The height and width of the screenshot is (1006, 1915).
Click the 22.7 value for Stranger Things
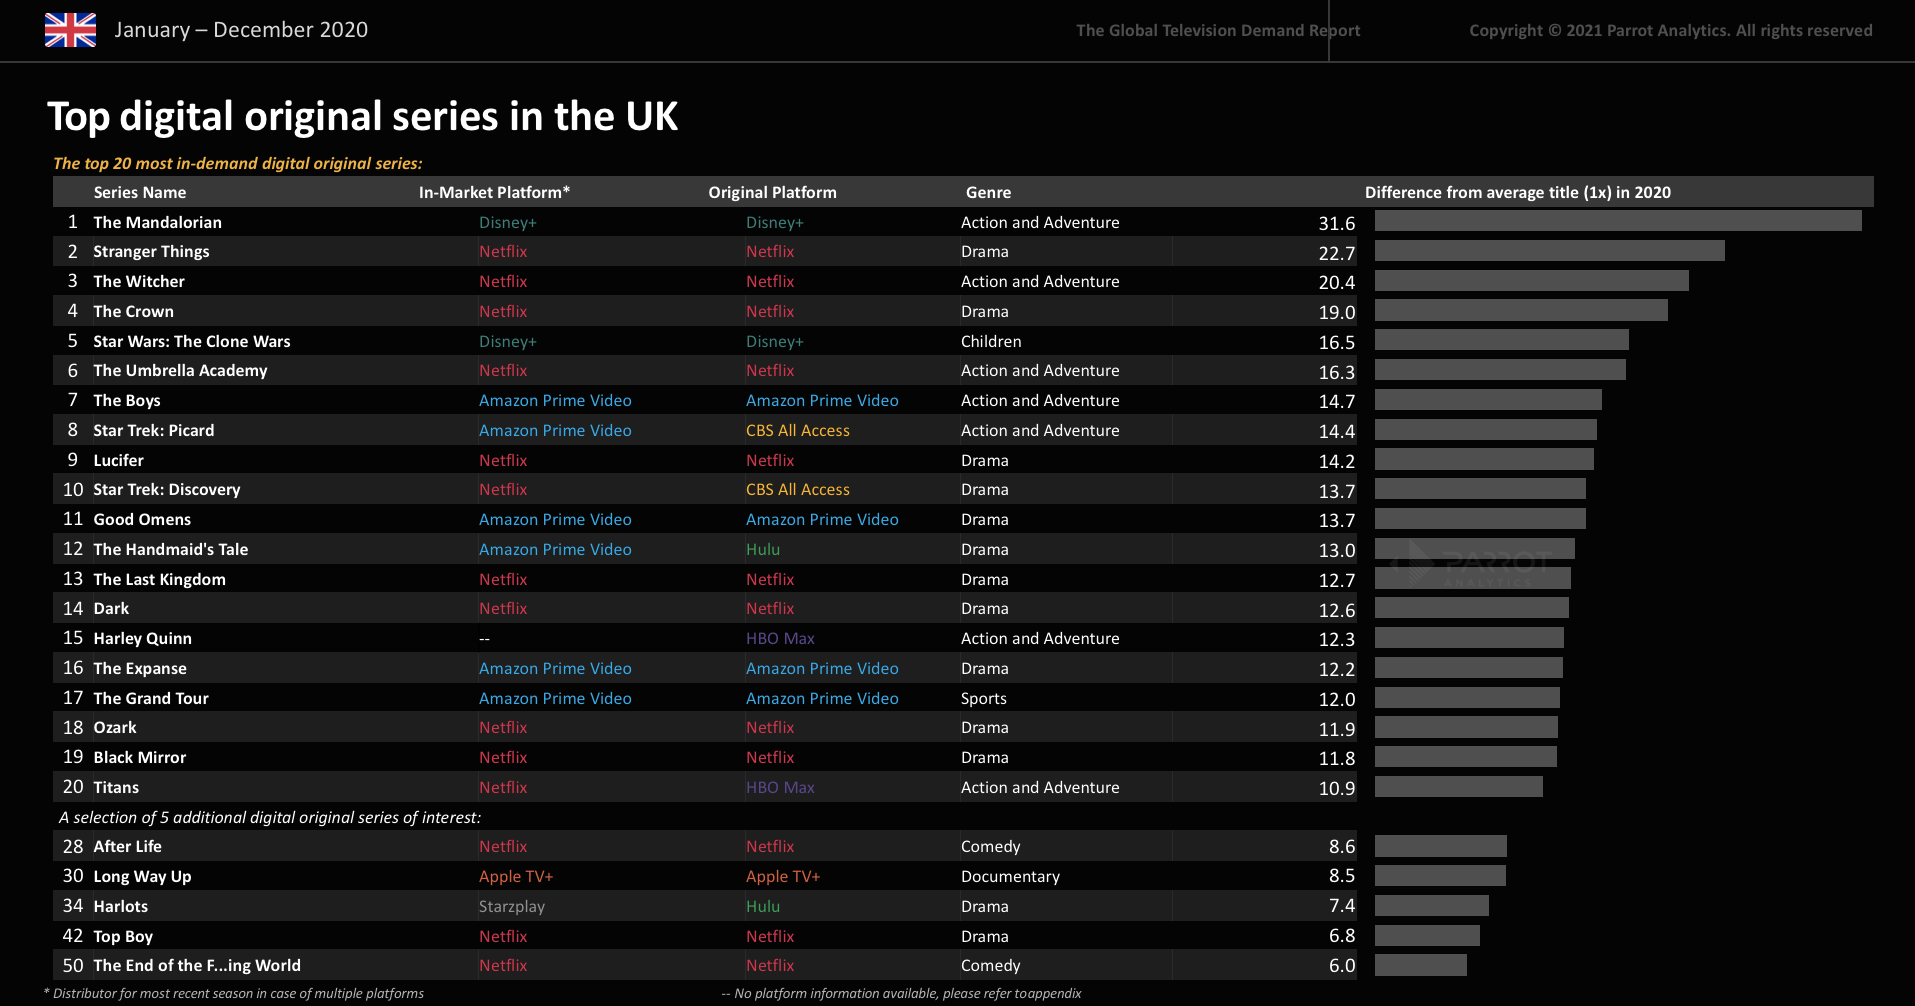(x=1337, y=254)
